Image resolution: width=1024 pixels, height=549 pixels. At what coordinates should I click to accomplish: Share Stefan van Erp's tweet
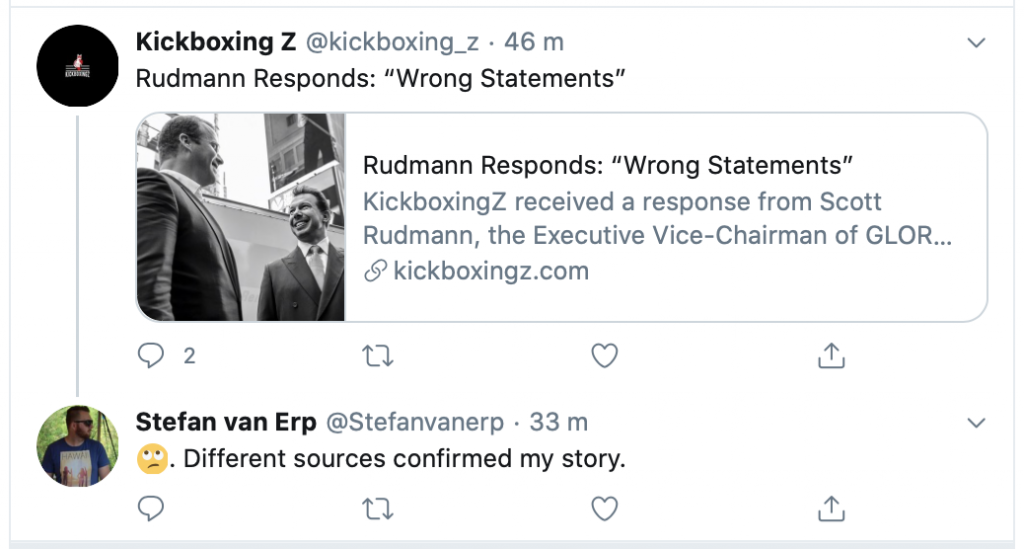click(x=831, y=509)
